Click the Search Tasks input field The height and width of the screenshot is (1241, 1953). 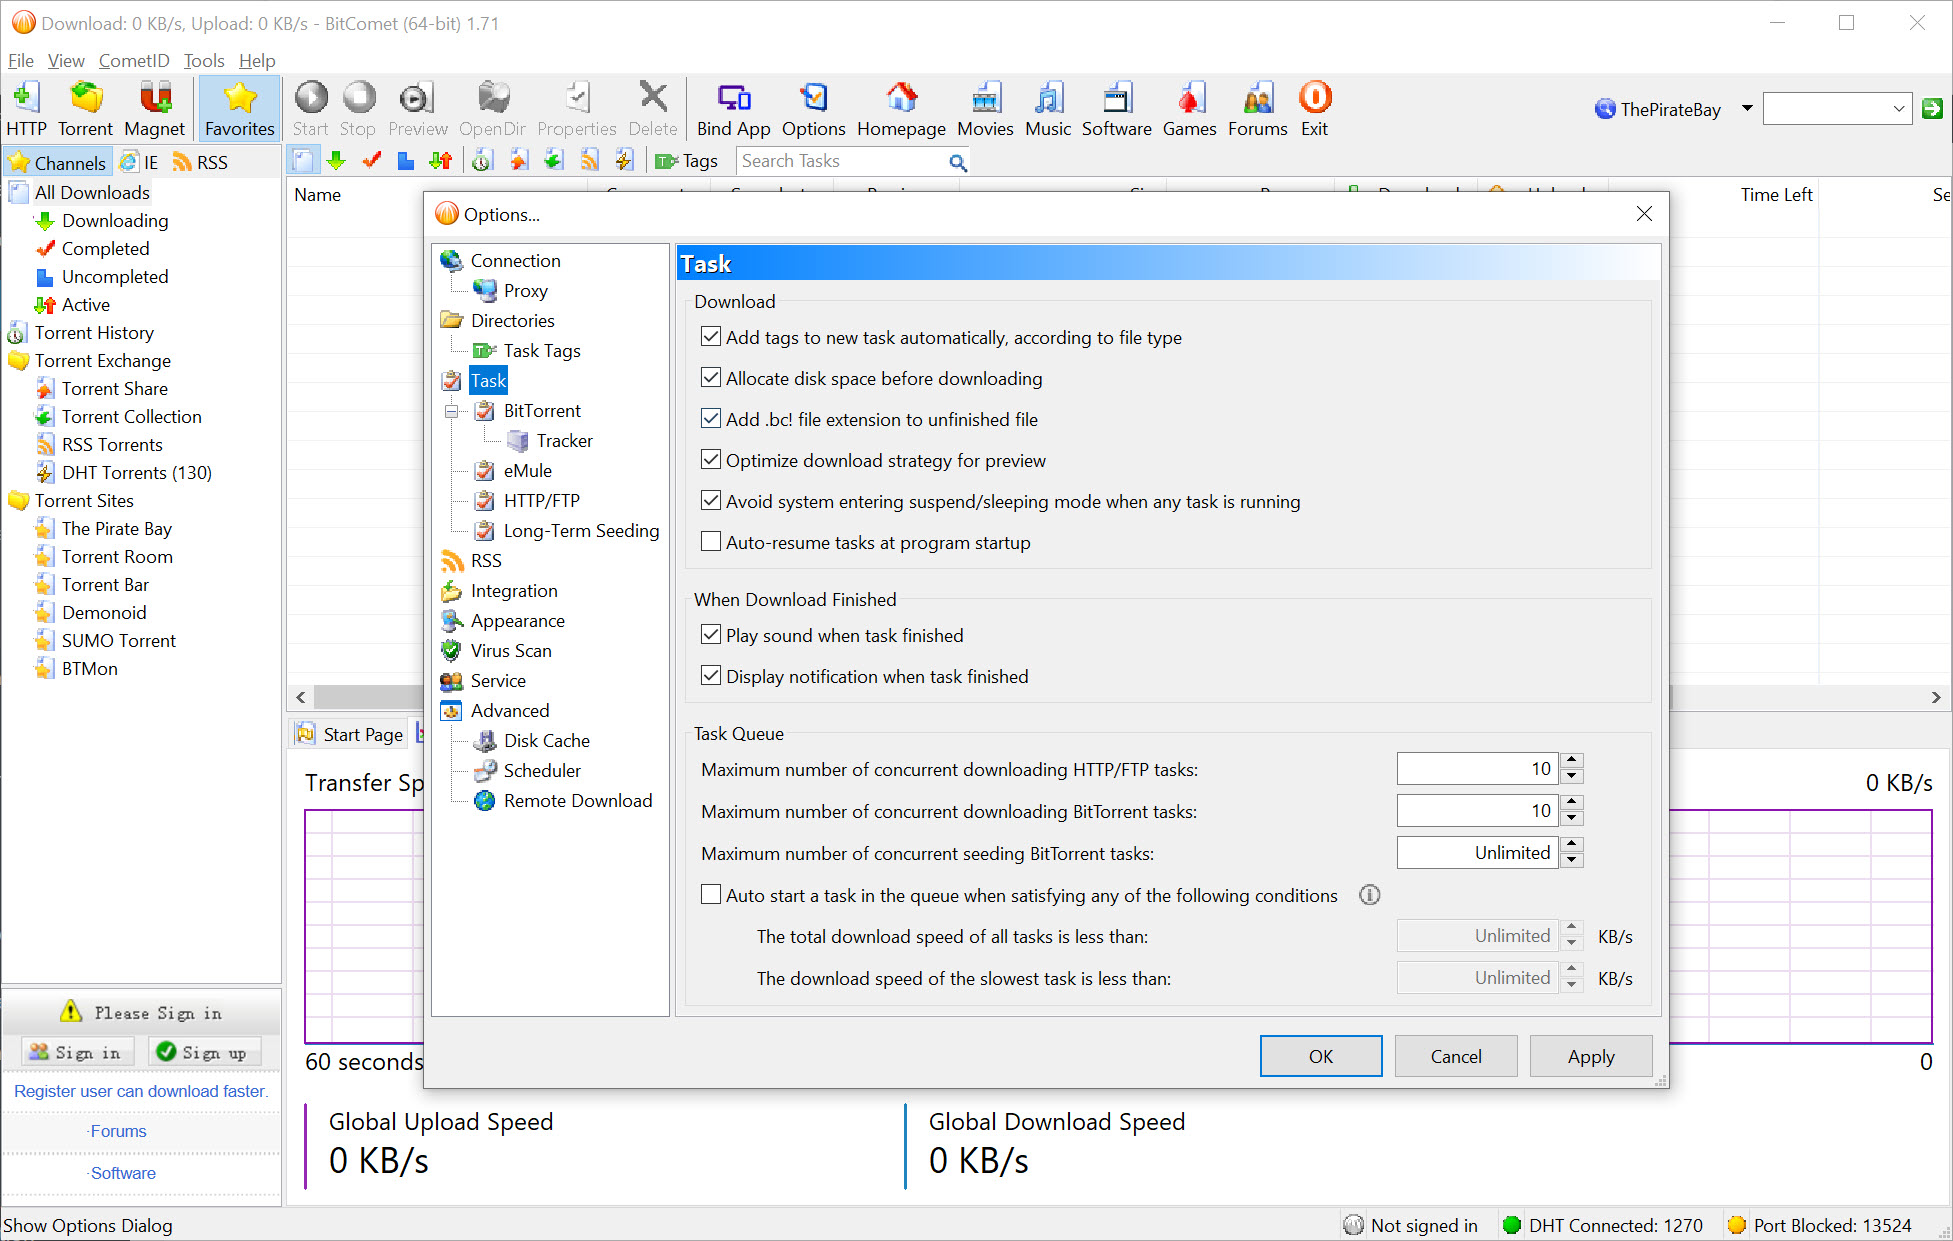click(x=842, y=161)
